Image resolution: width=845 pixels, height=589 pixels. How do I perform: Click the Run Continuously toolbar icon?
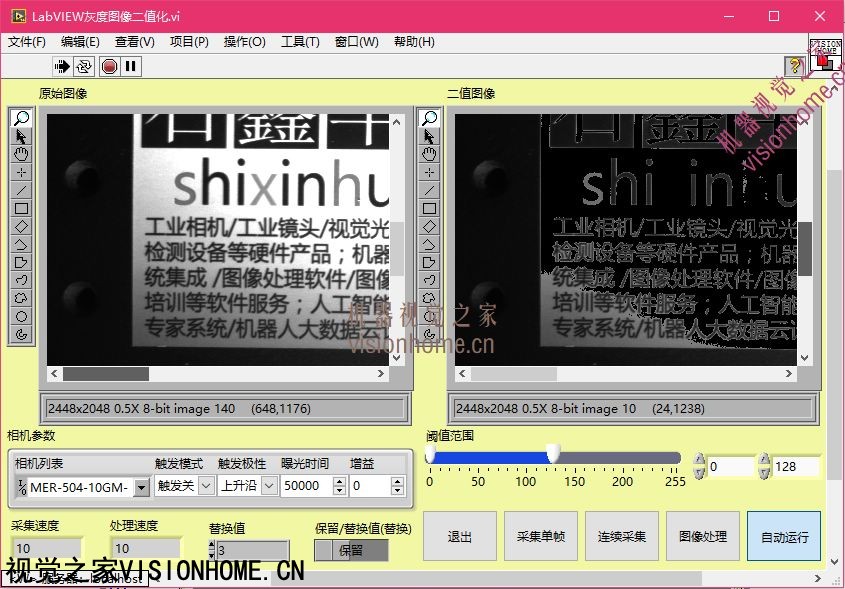coord(84,66)
